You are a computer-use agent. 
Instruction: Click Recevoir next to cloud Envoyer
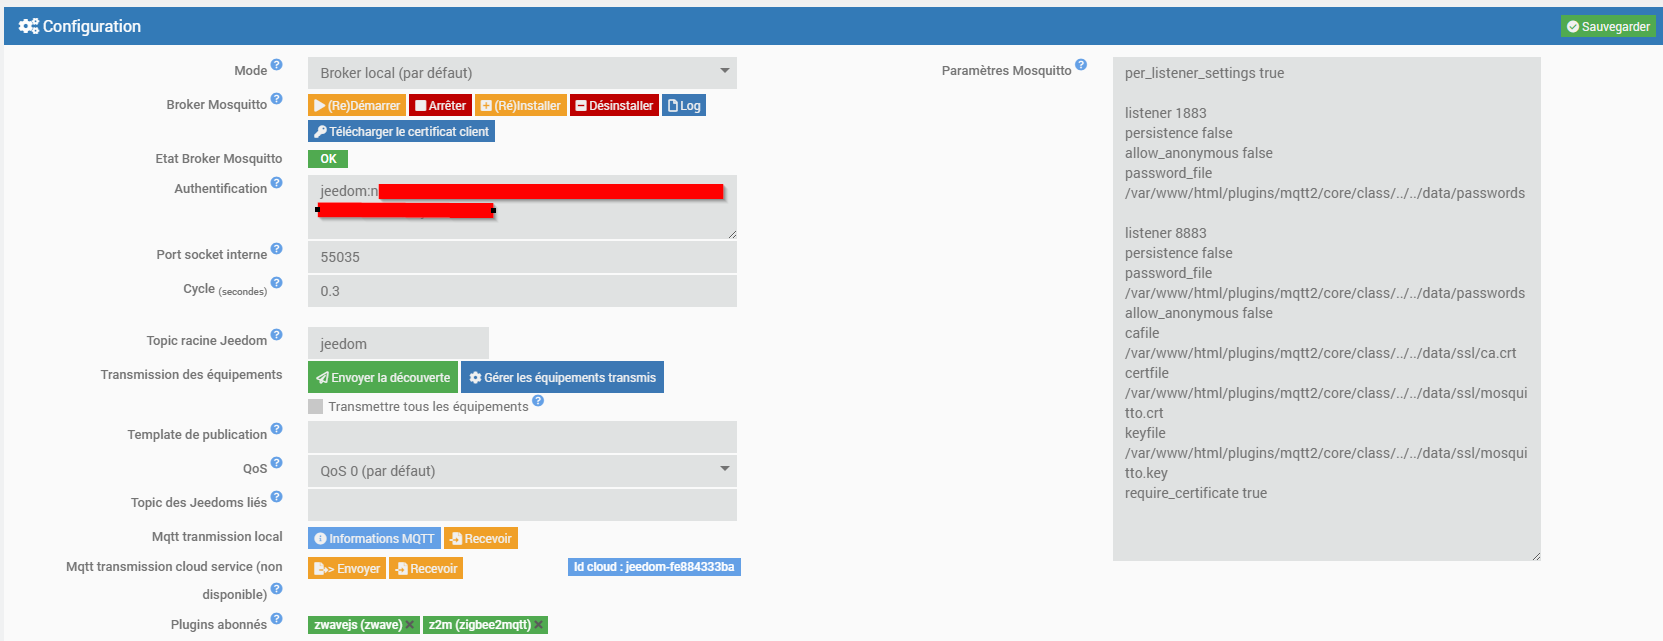426,568
